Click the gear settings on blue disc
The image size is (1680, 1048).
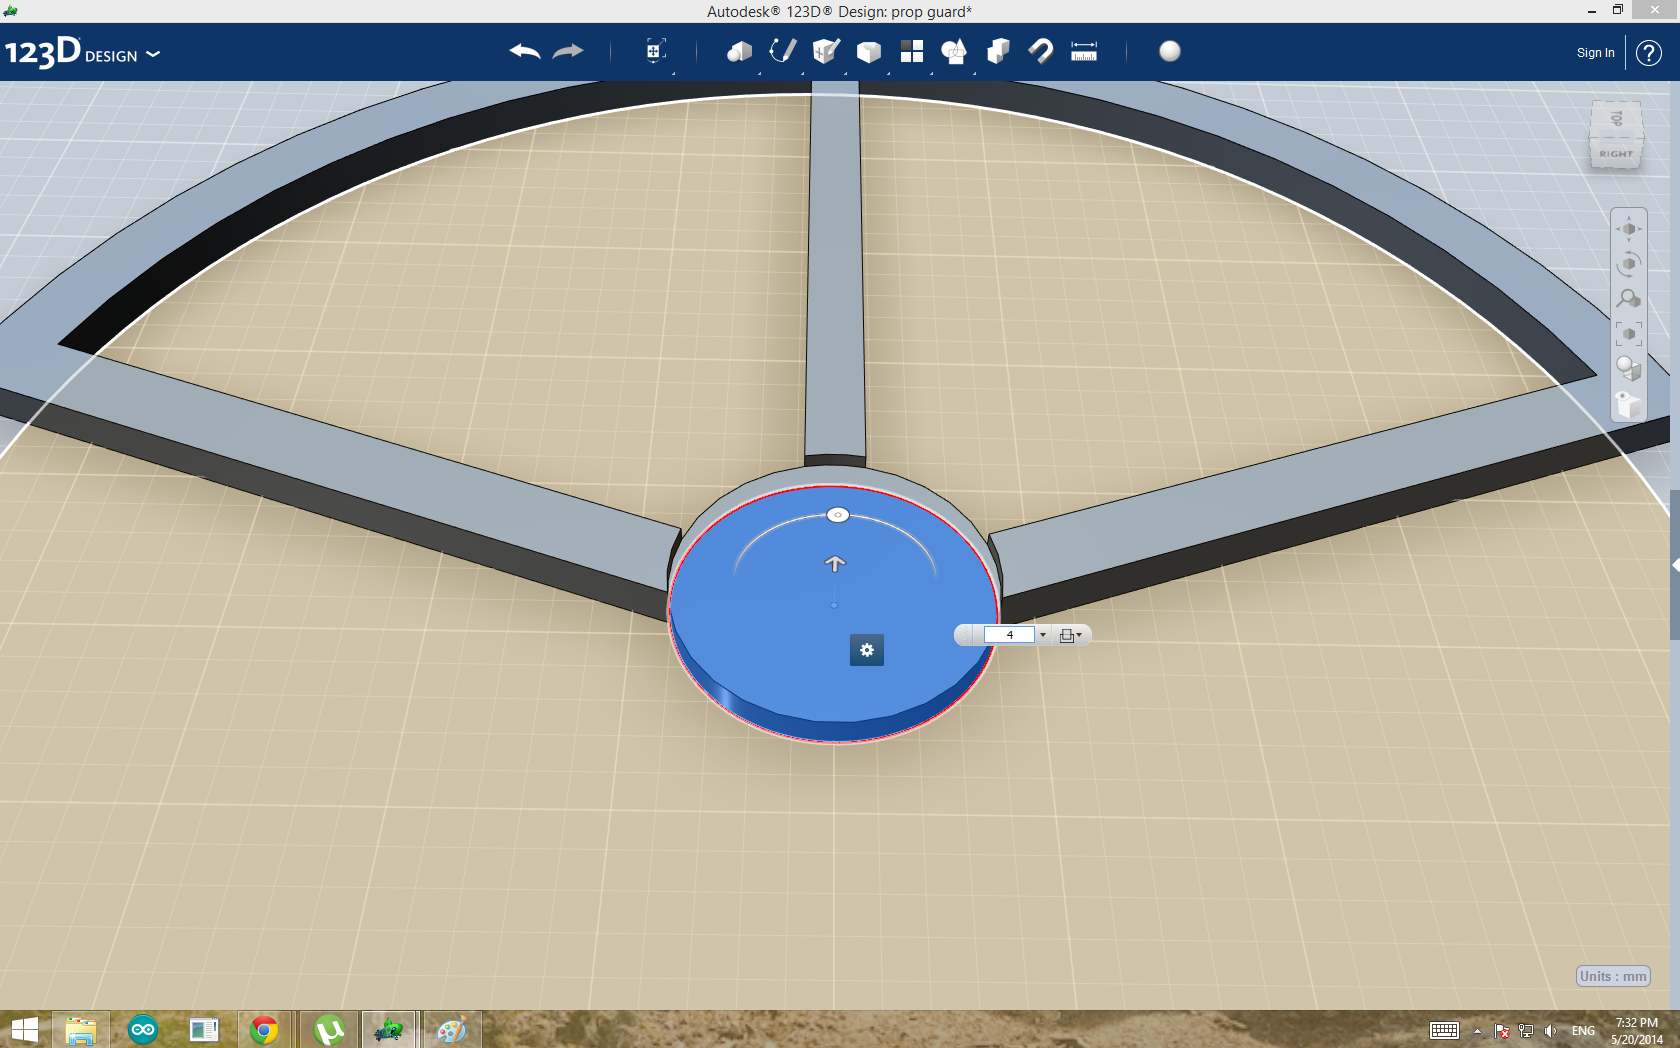pyautogui.click(x=867, y=650)
